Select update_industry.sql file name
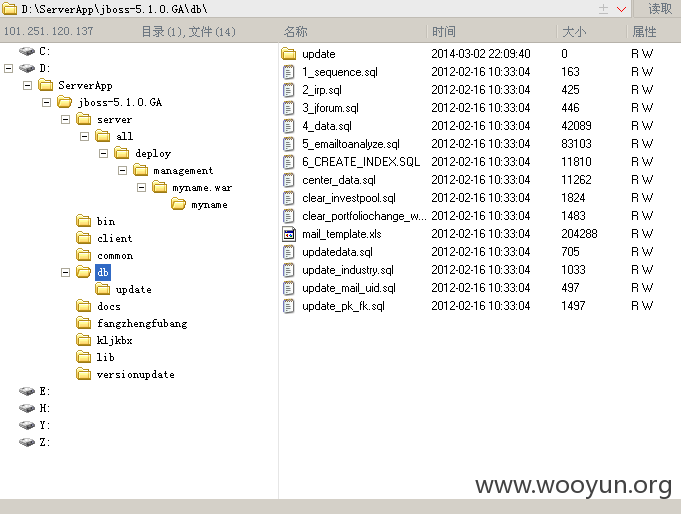Screen dimensions: 681x514 click(x=348, y=270)
